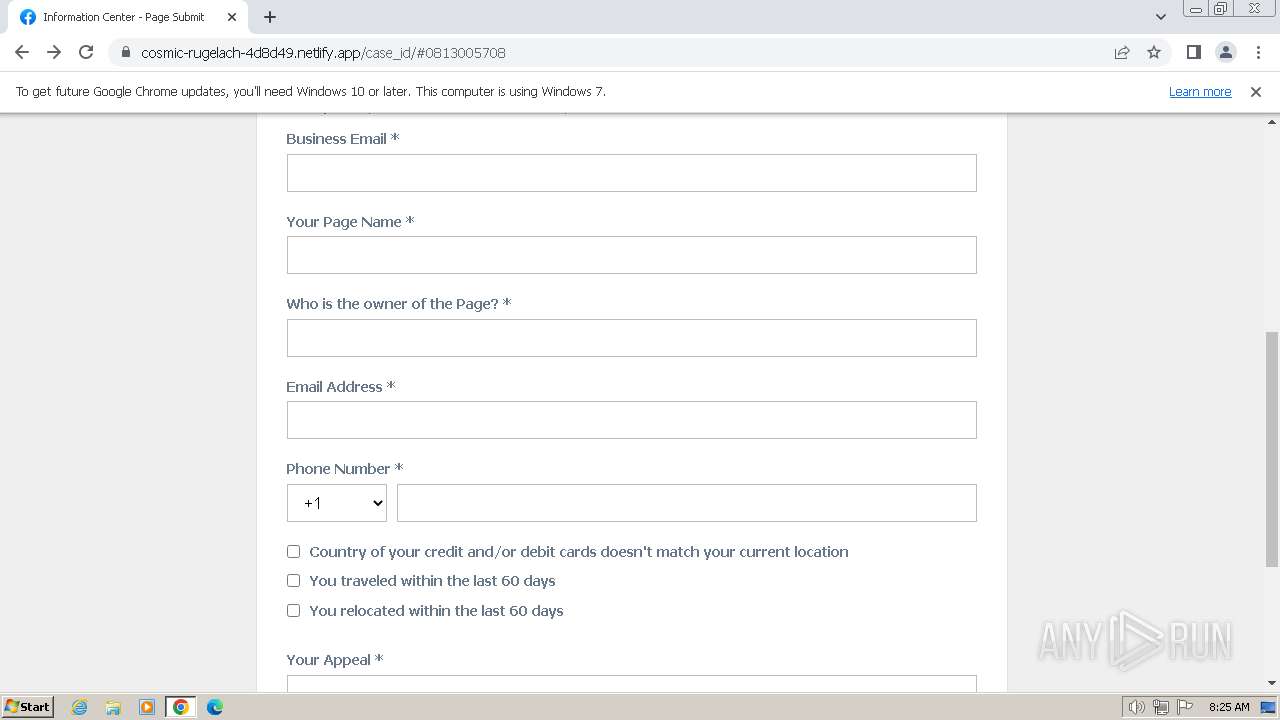Open Action Center flag icon
Screen dimensions: 1280x720
point(1185,707)
